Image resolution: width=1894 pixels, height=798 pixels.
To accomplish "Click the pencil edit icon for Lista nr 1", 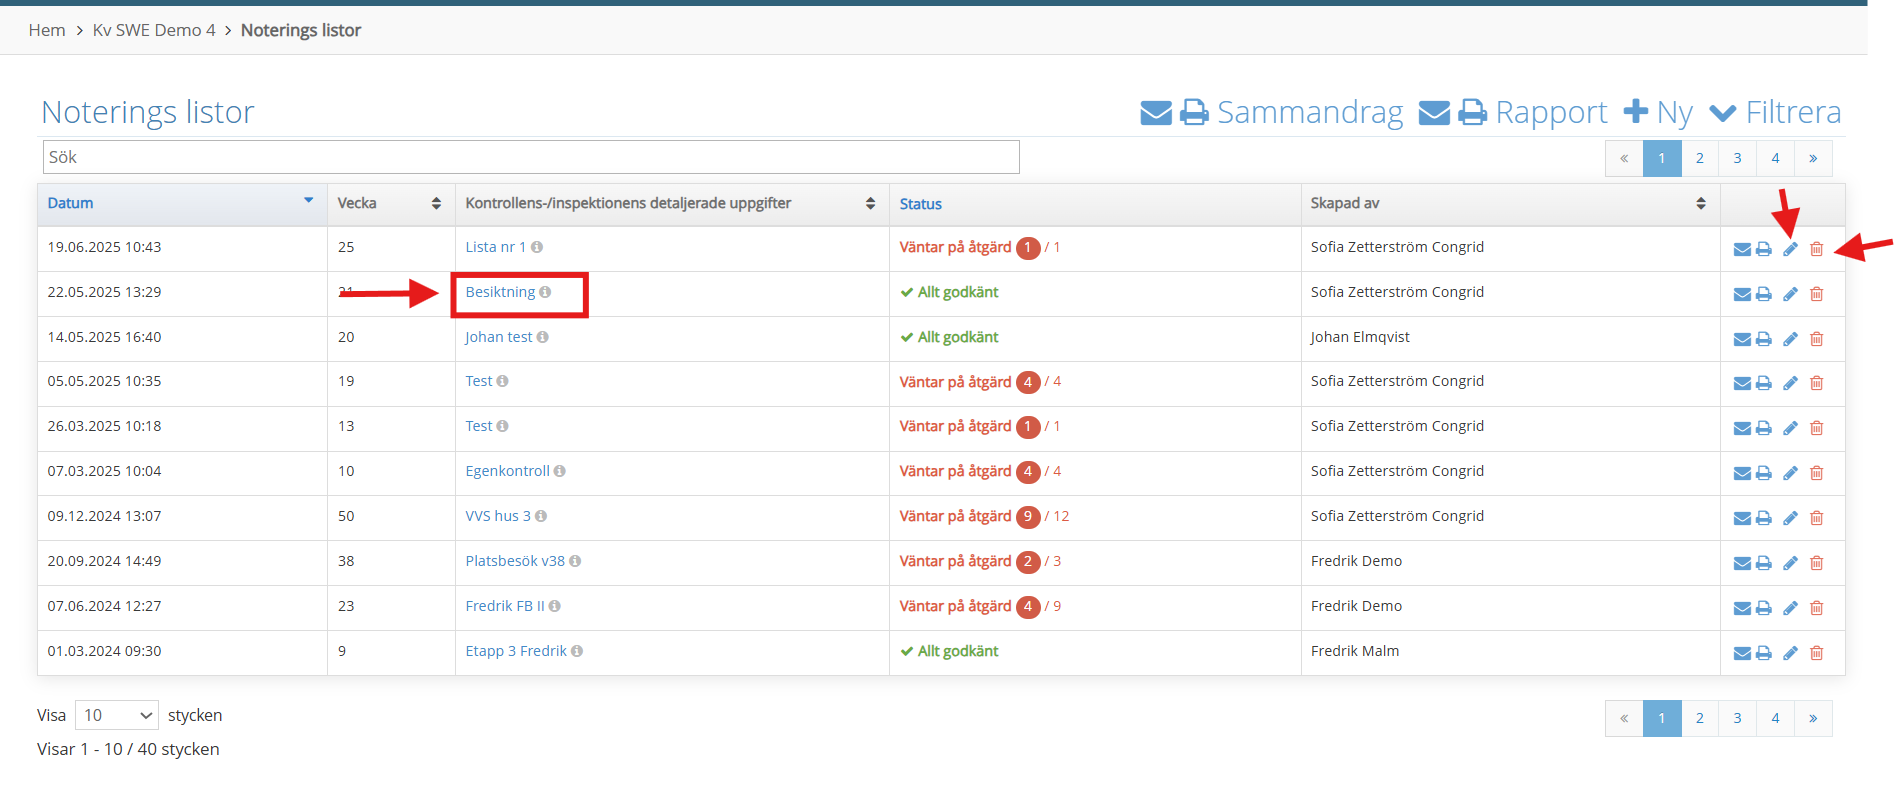I will (x=1790, y=249).
